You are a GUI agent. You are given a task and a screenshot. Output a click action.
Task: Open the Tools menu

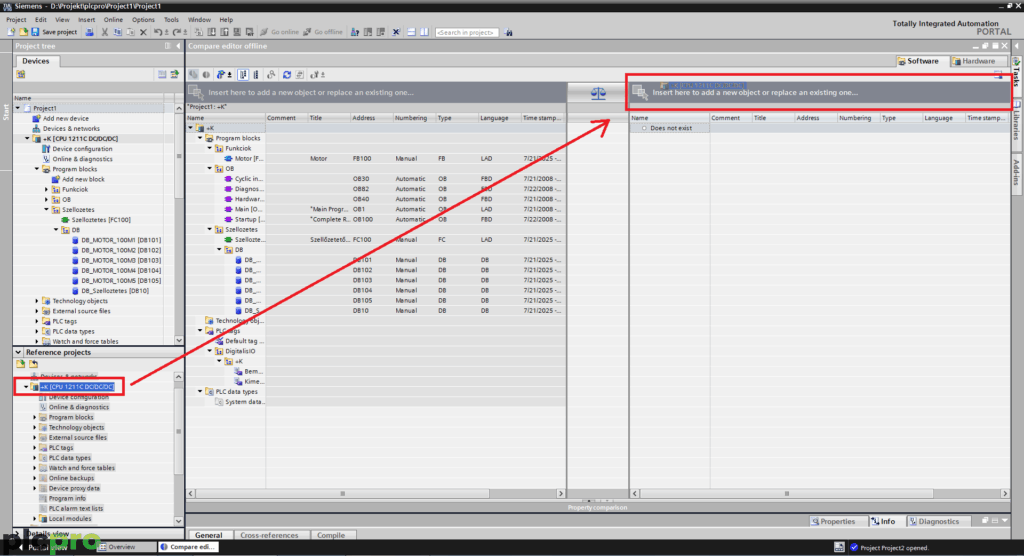click(x=171, y=20)
